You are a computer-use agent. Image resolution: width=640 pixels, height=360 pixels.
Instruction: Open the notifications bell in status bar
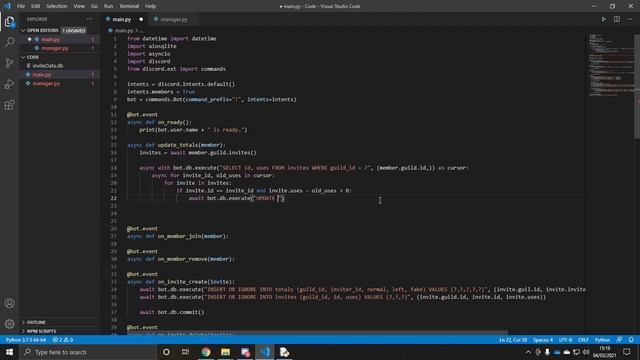tap(631, 340)
